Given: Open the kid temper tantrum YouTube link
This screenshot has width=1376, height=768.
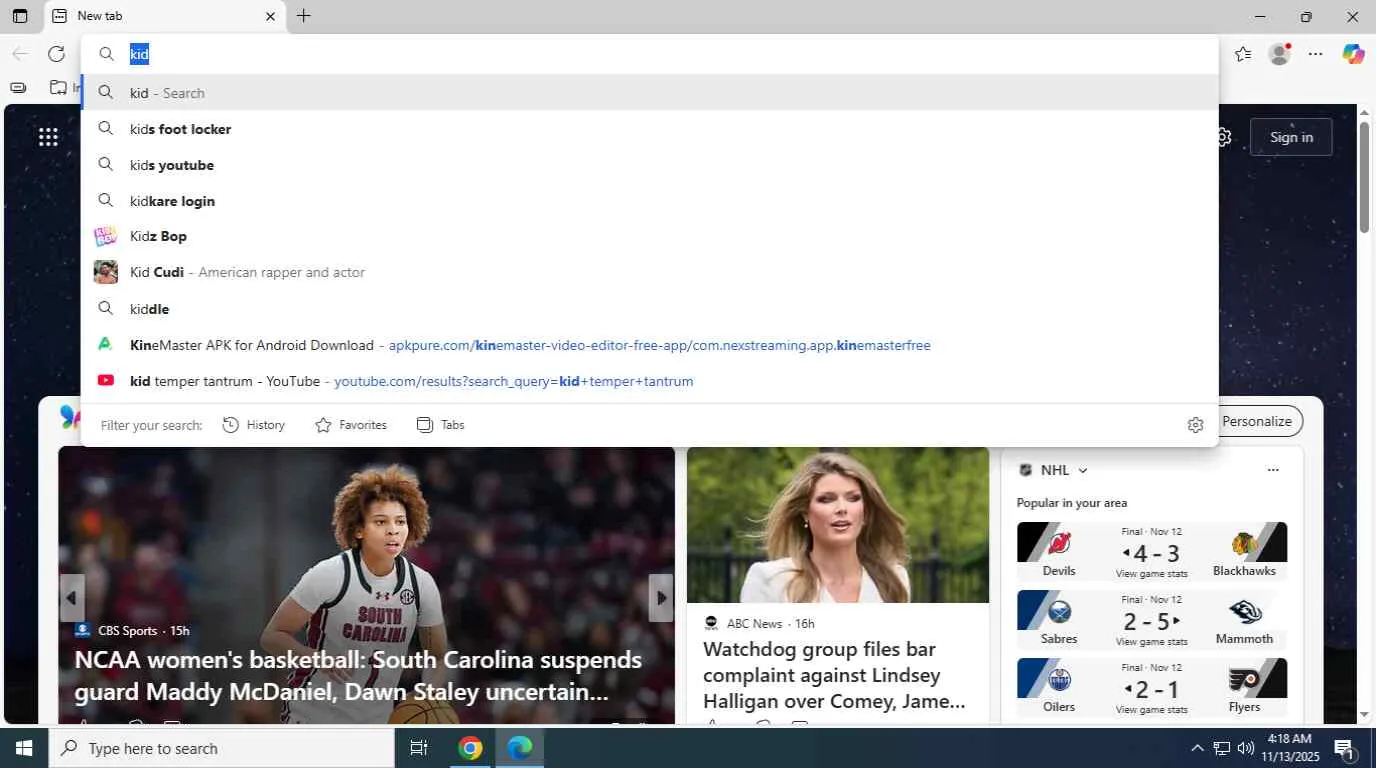Looking at the screenshot, I should click(x=650, y=381).
